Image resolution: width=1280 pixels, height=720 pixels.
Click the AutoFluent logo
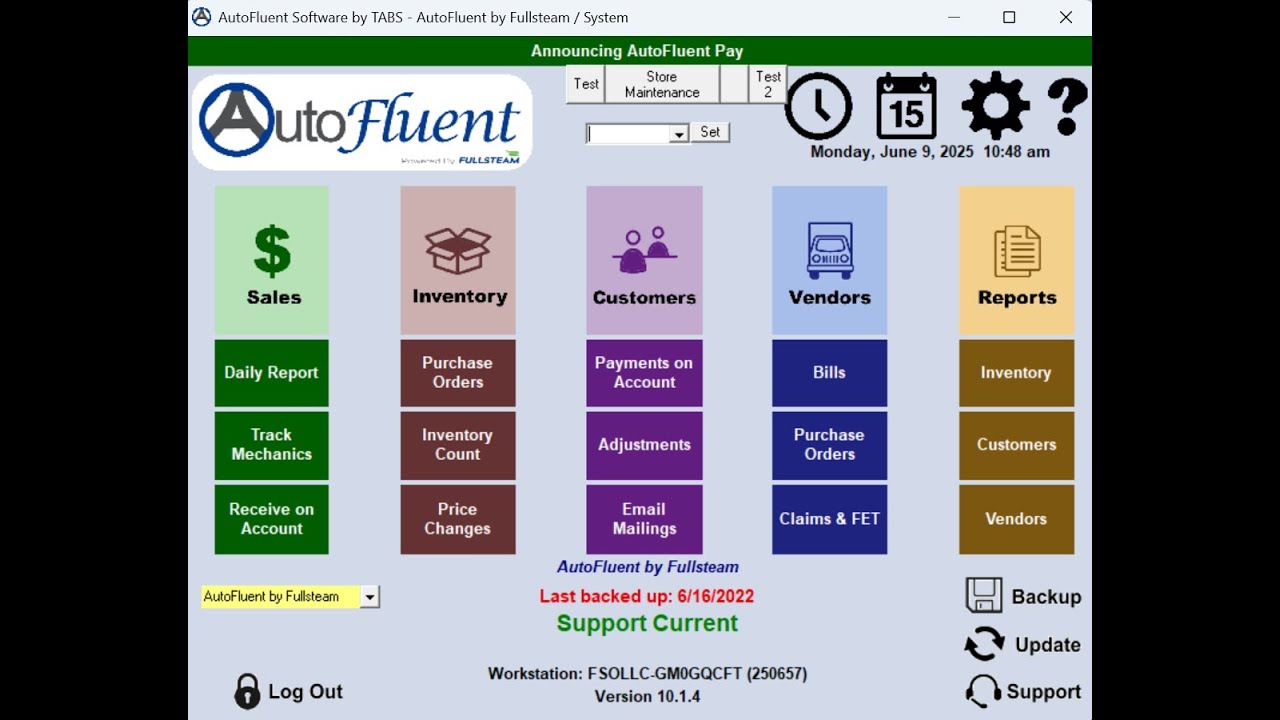(x=361, y=122)
